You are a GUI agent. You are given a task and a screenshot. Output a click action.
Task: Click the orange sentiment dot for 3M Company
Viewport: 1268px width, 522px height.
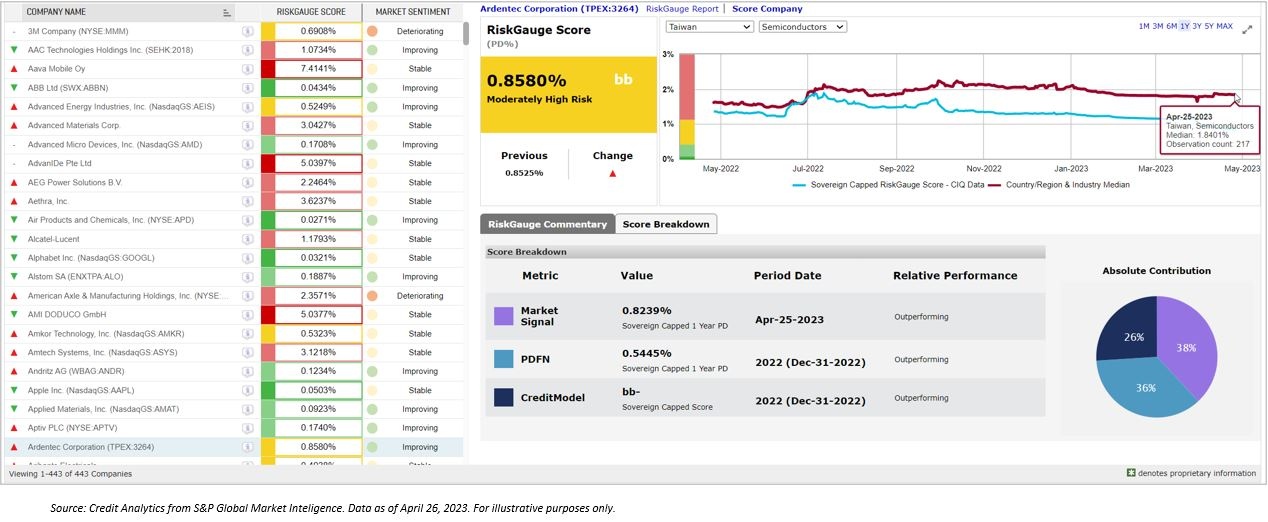tap(372, 31)
